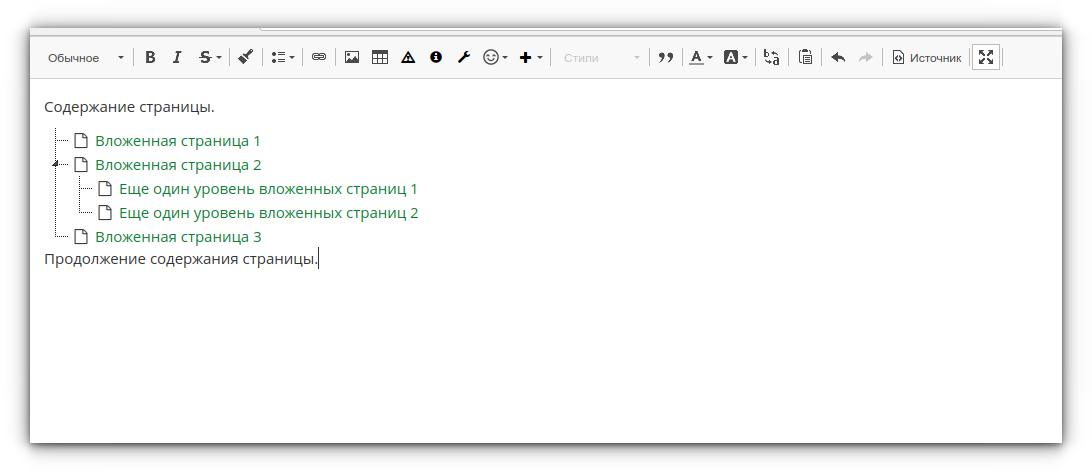Insert a warning block triangle icon
This screenshot has width=1092, height=475.
point(408,58)
